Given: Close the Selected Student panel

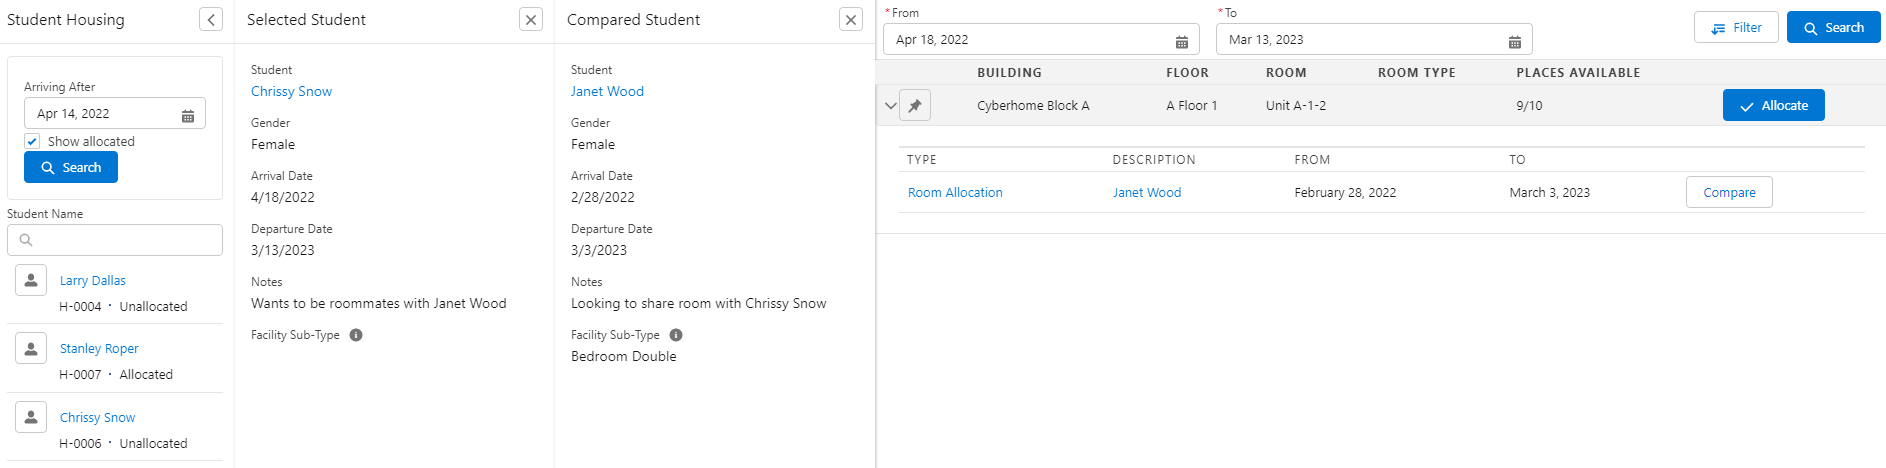Looking at the screenshot, I should 531,20.
